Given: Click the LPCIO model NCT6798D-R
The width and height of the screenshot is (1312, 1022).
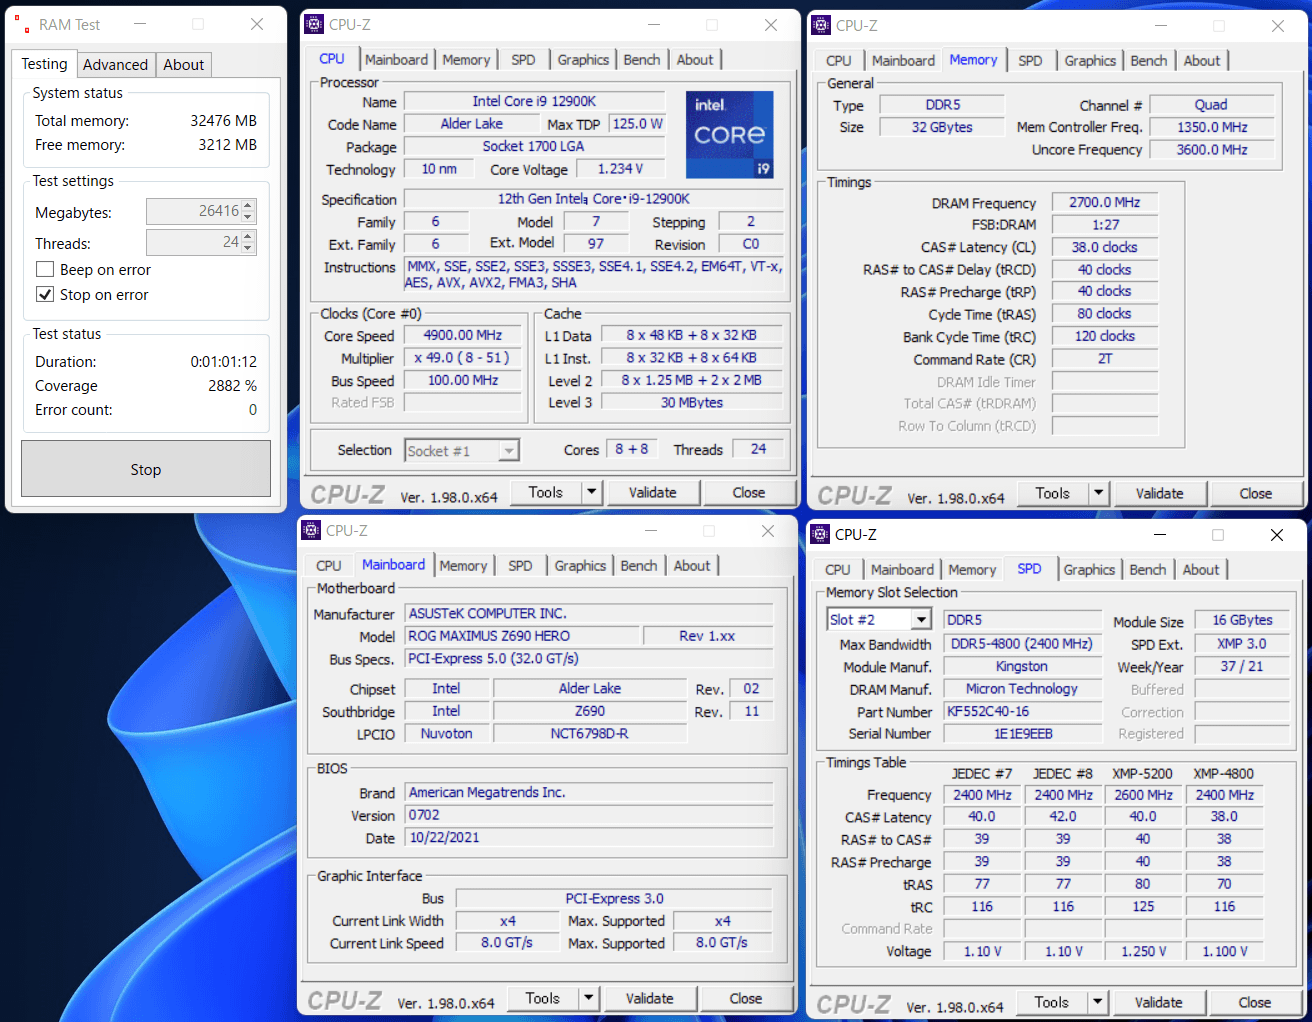Looking at the screenshot, I should point(590,733).
